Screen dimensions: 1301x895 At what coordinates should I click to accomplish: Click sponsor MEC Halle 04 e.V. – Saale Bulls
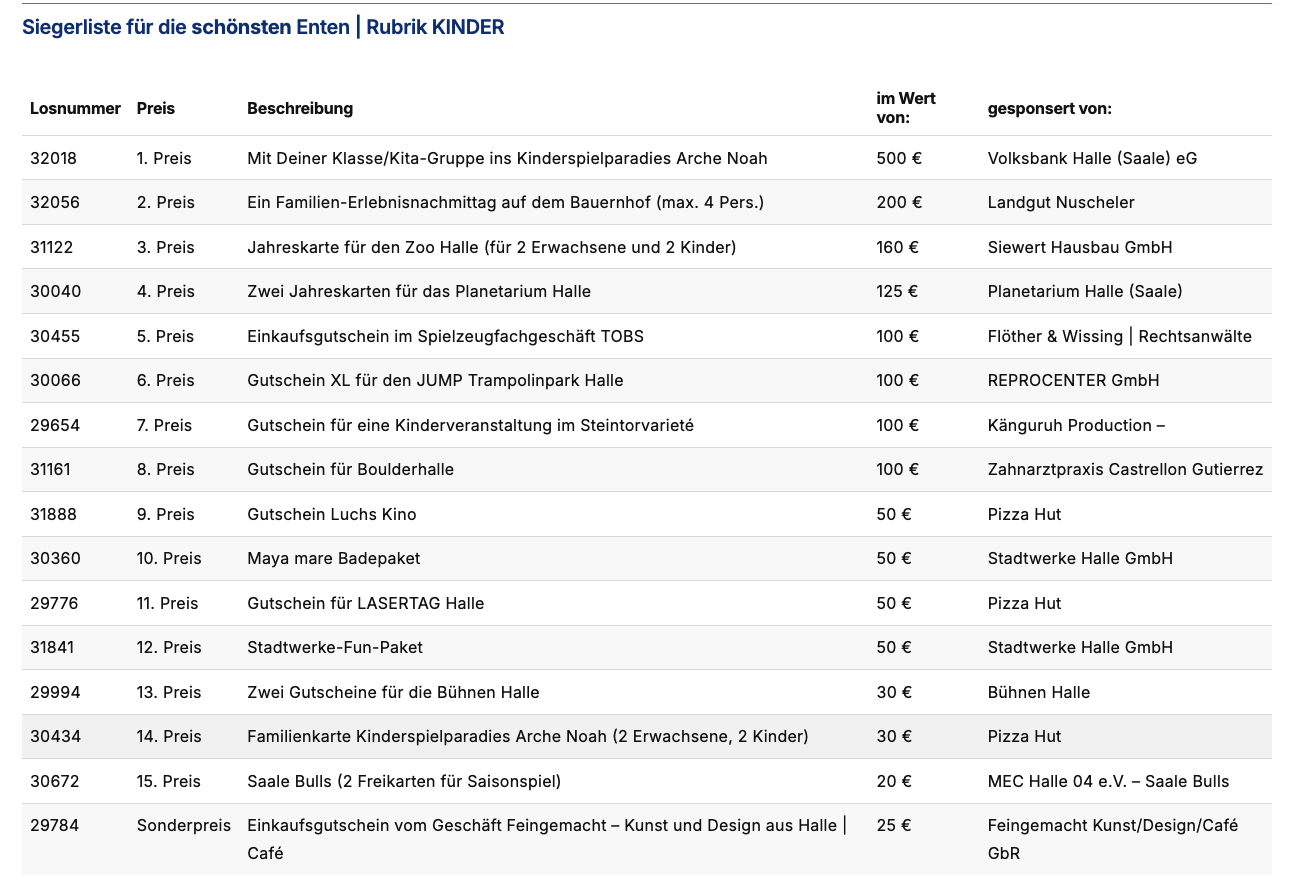click(1108, 781)
